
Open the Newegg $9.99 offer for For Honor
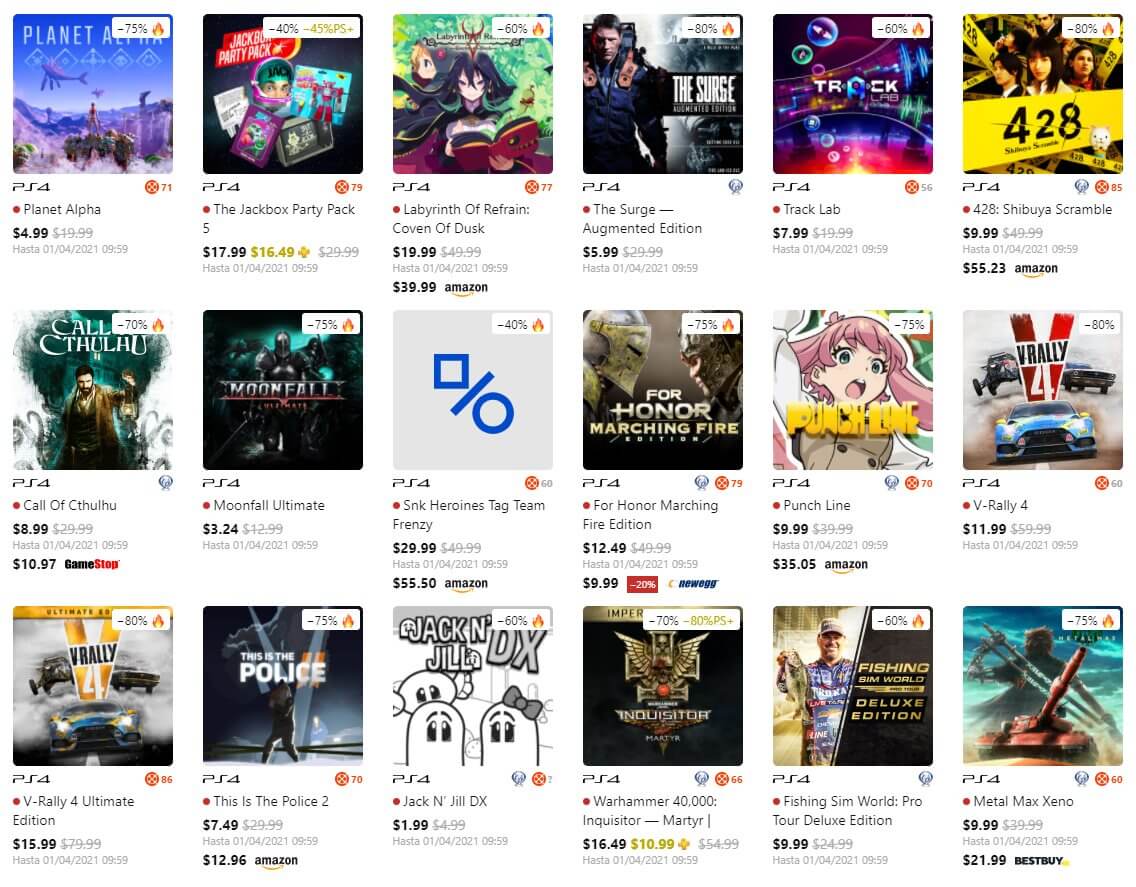(x=651, y=583)
